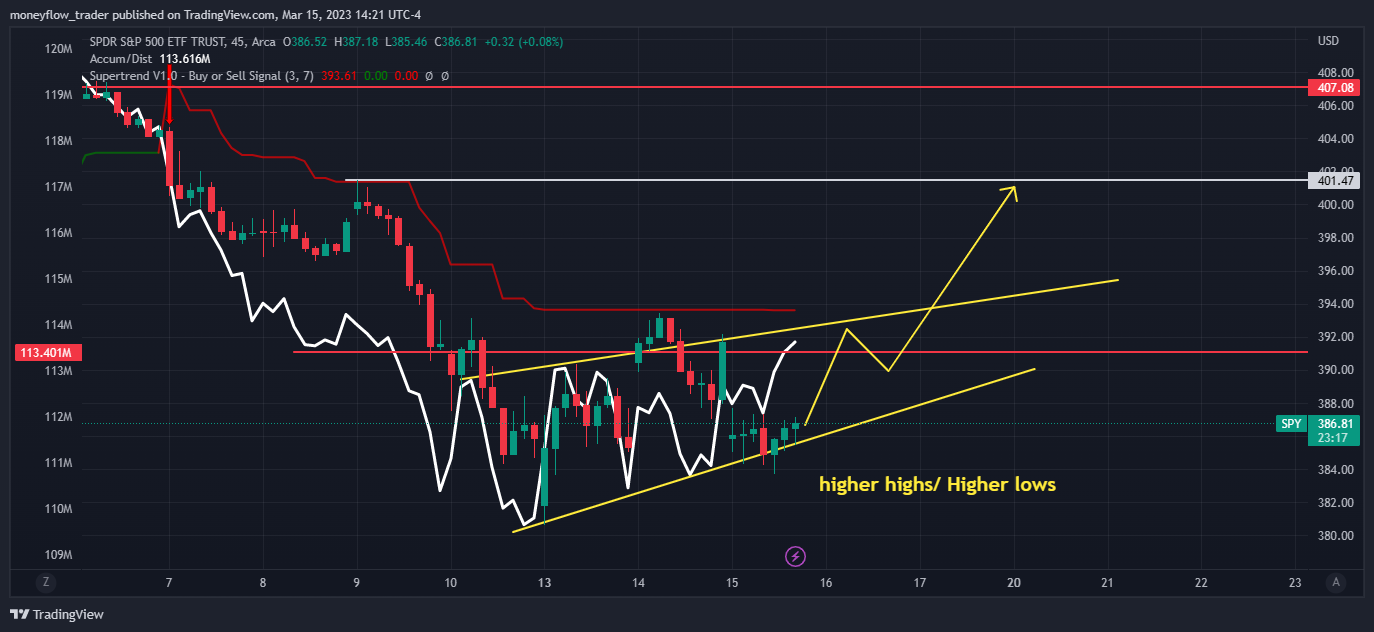The width and height of the screenshot is (1374, 632).
Task: Click the 'higher highs/ Higher lows' annotation
Action: 937,485
